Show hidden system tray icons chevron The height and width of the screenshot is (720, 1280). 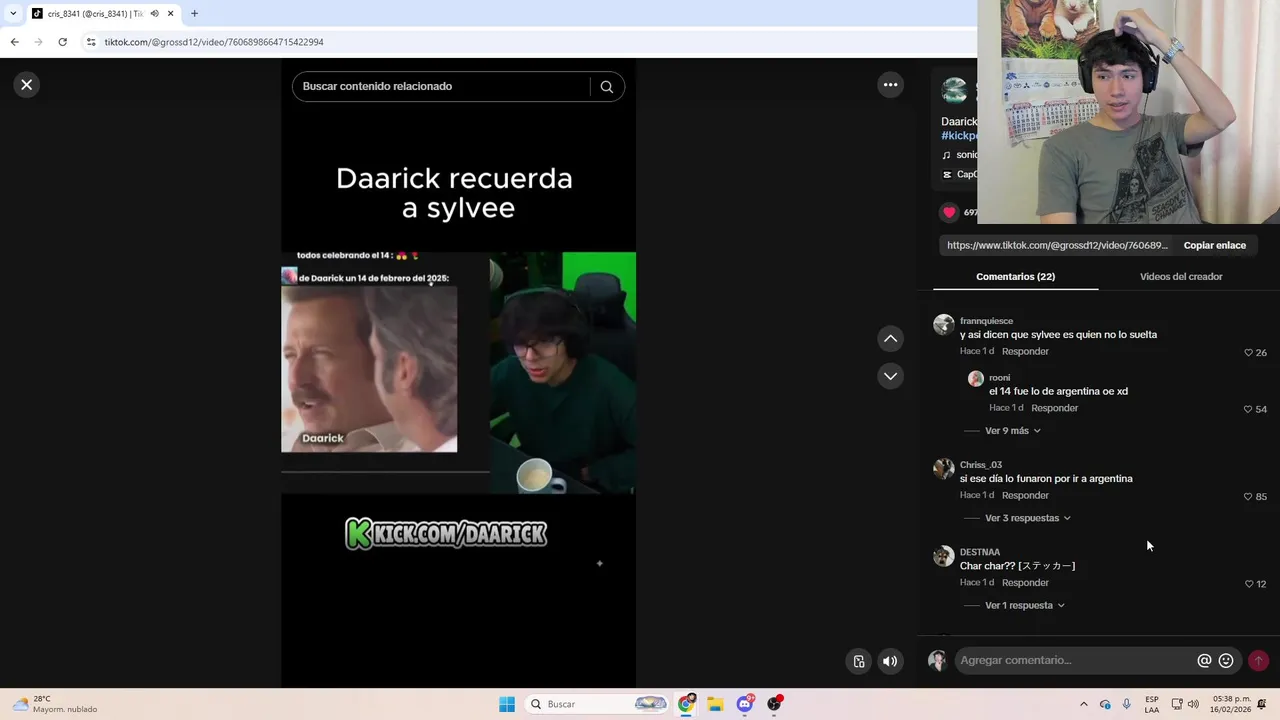[x=1083, y=704]
